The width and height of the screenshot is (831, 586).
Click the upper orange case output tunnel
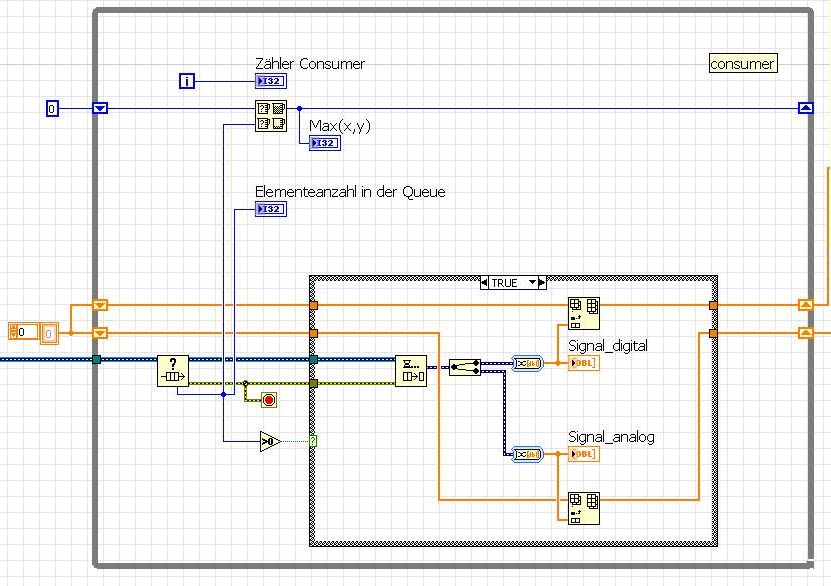[713, 305]
